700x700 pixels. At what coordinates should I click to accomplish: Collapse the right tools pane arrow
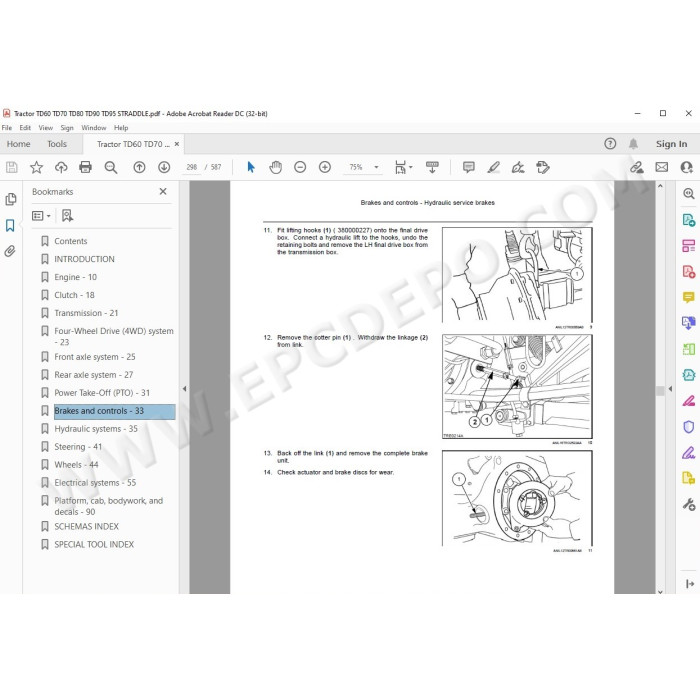click(x=670, y=389)
